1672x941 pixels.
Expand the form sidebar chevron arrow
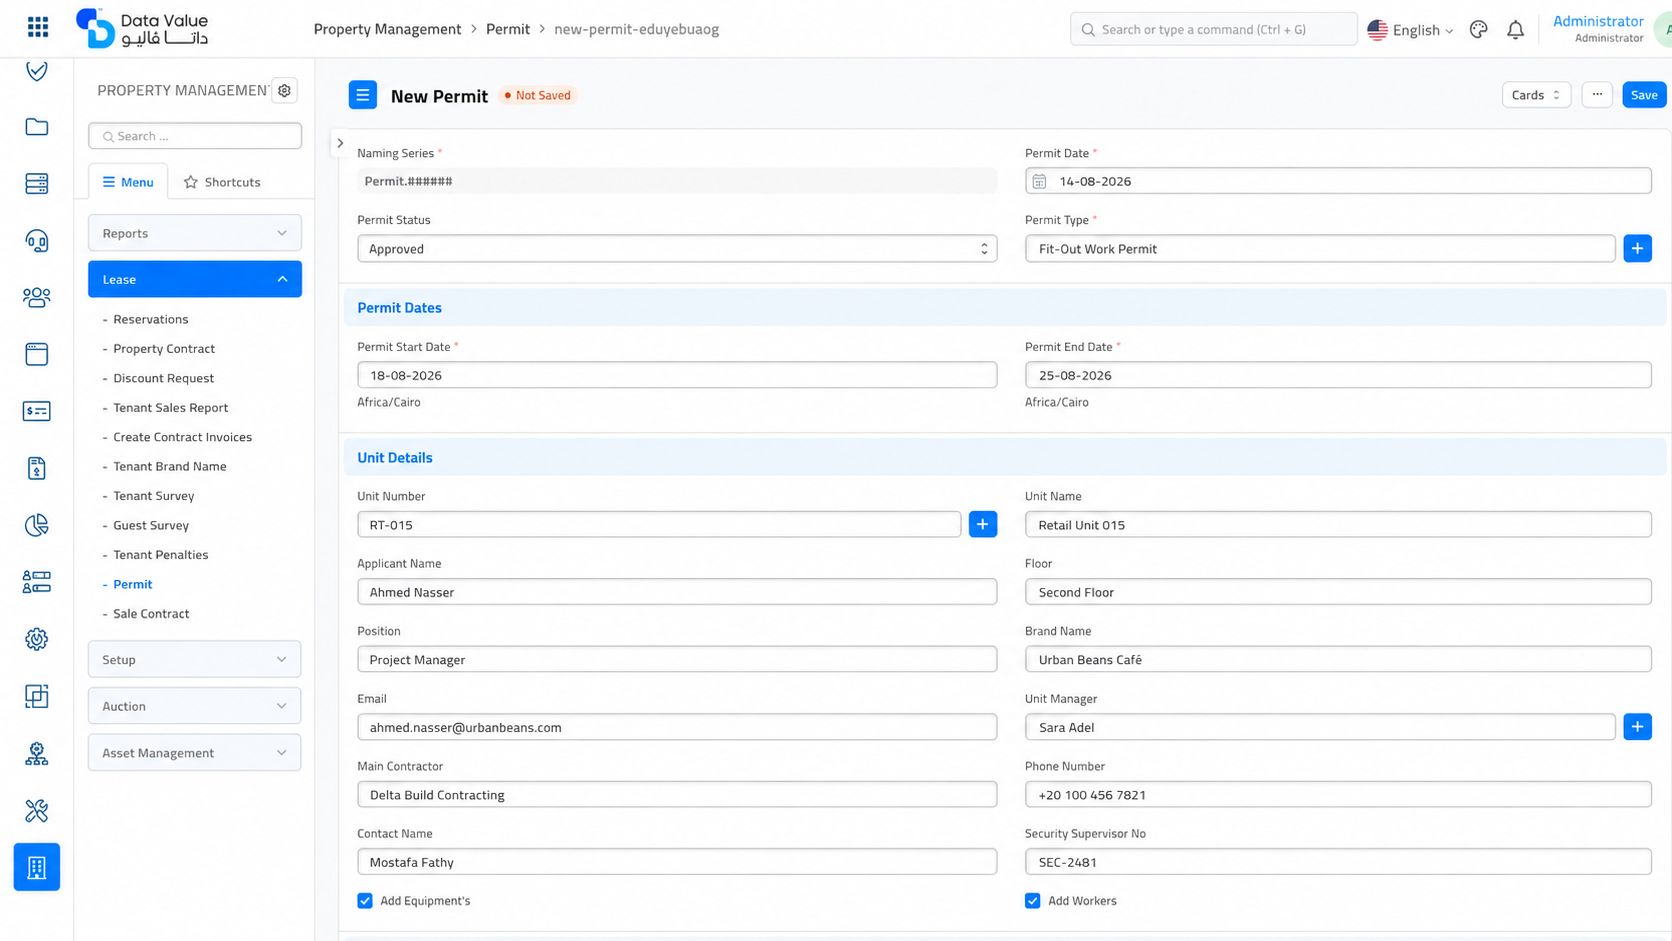tap(340, 143)
